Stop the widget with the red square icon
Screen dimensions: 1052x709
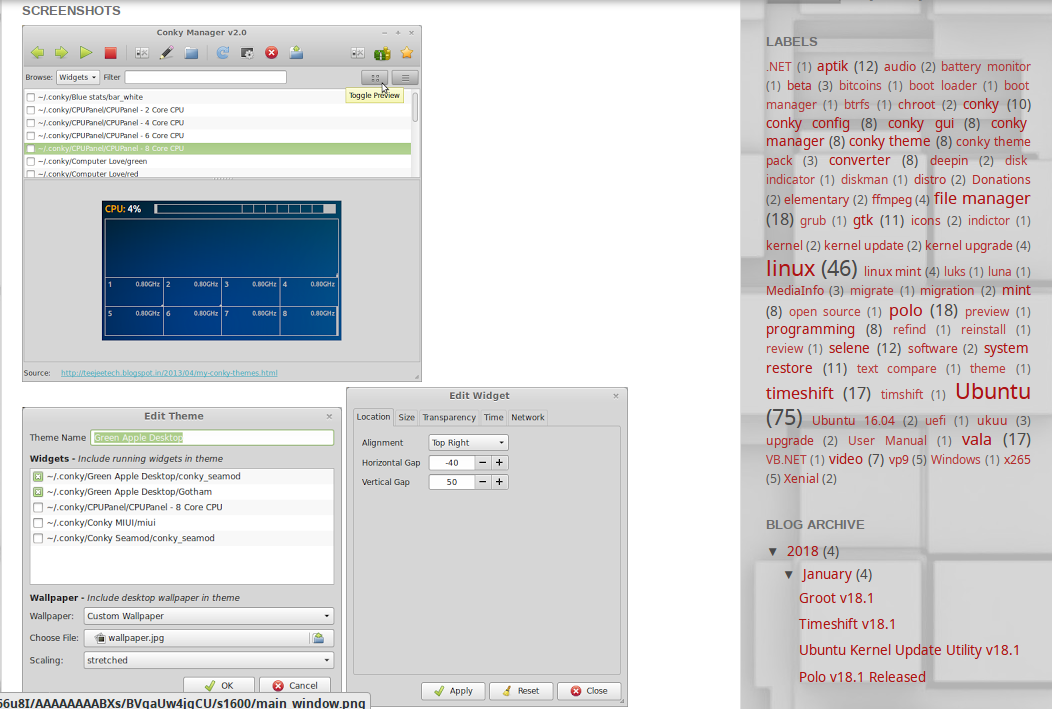click(111, 52)
